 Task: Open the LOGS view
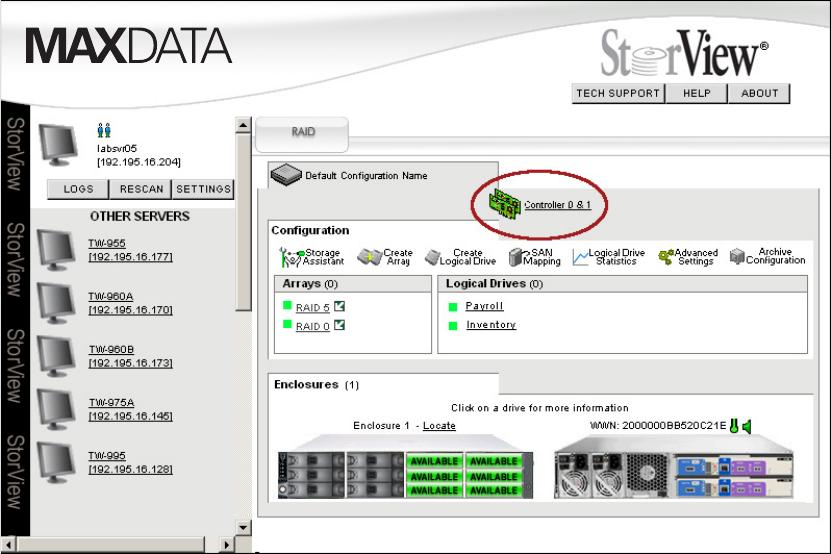click(x=78, y=189)
